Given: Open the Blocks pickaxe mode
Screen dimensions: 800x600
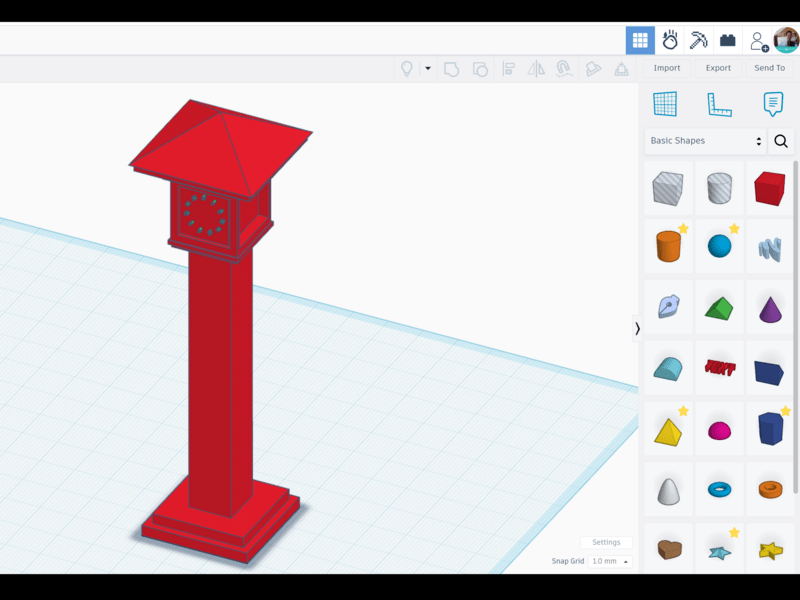Looking at the screenshot, I should point(698,40).
